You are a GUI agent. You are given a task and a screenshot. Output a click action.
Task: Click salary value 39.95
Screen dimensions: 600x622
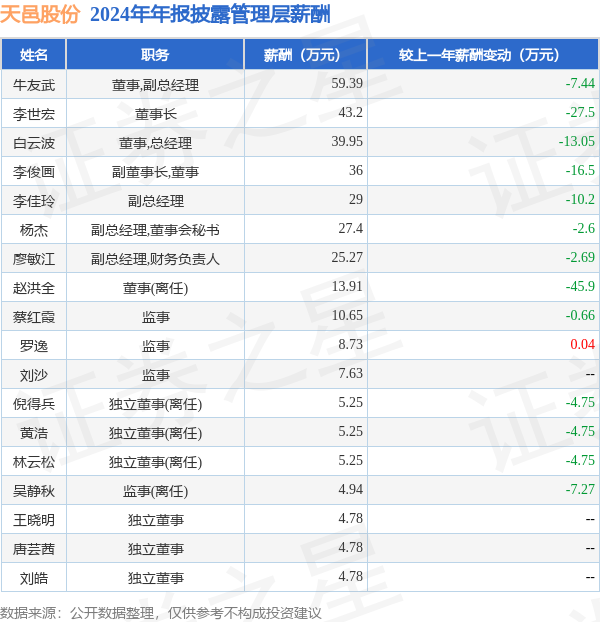[347, 141]
